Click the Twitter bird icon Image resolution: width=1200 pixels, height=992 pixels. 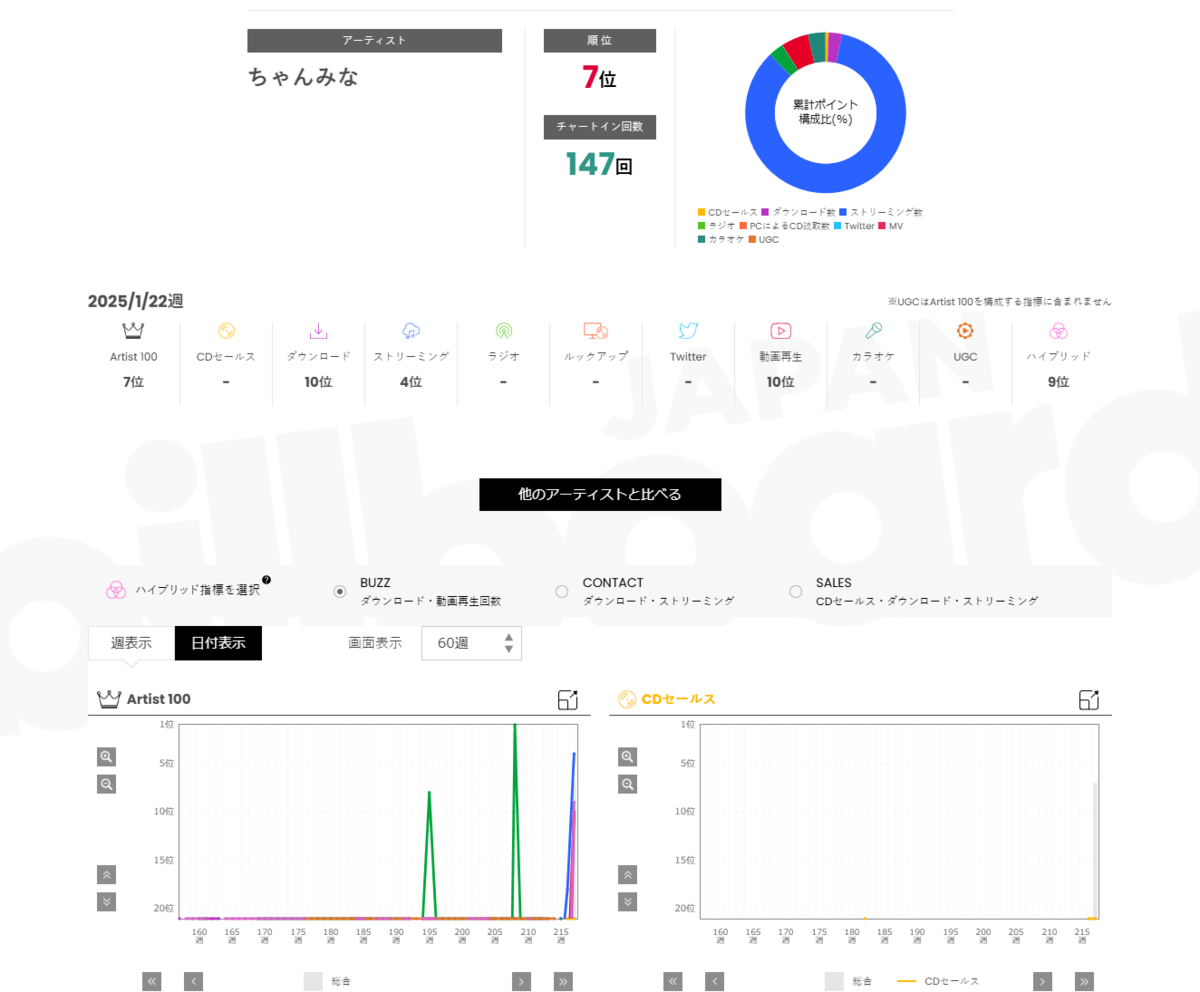pyautogui.click(x=688, y=331)
